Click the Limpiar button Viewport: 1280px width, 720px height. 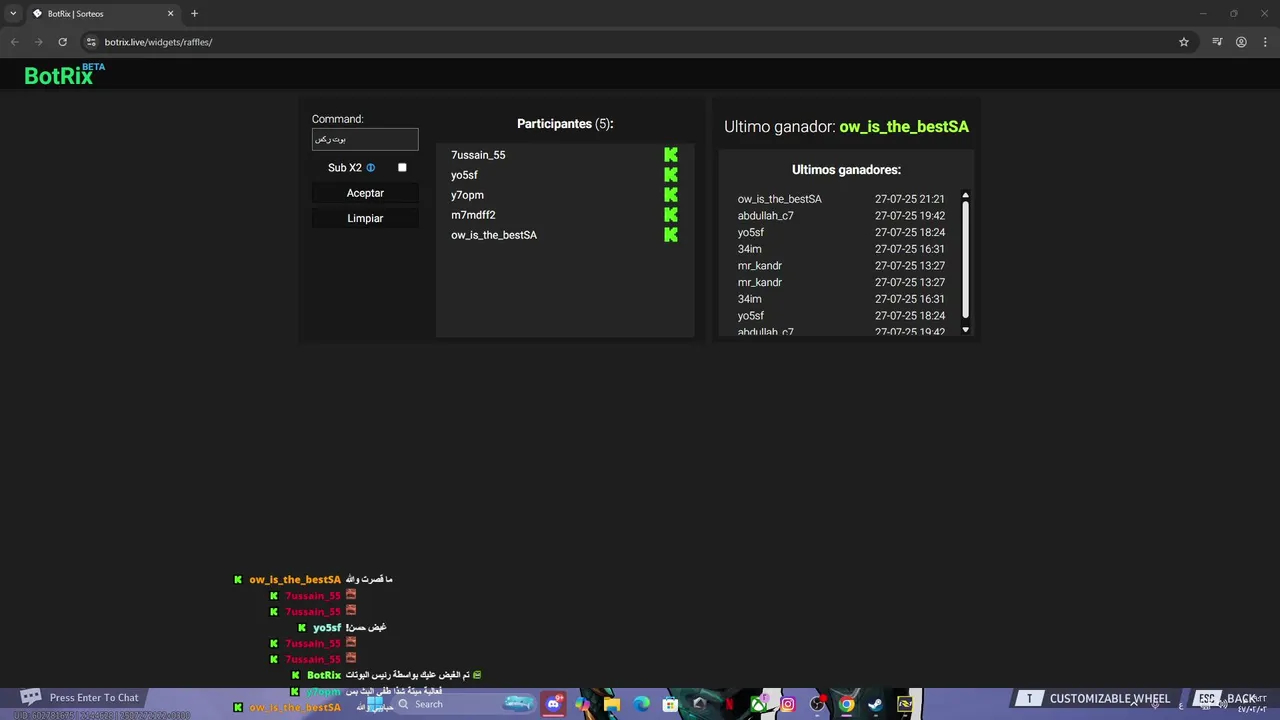[x=365, y=218]
